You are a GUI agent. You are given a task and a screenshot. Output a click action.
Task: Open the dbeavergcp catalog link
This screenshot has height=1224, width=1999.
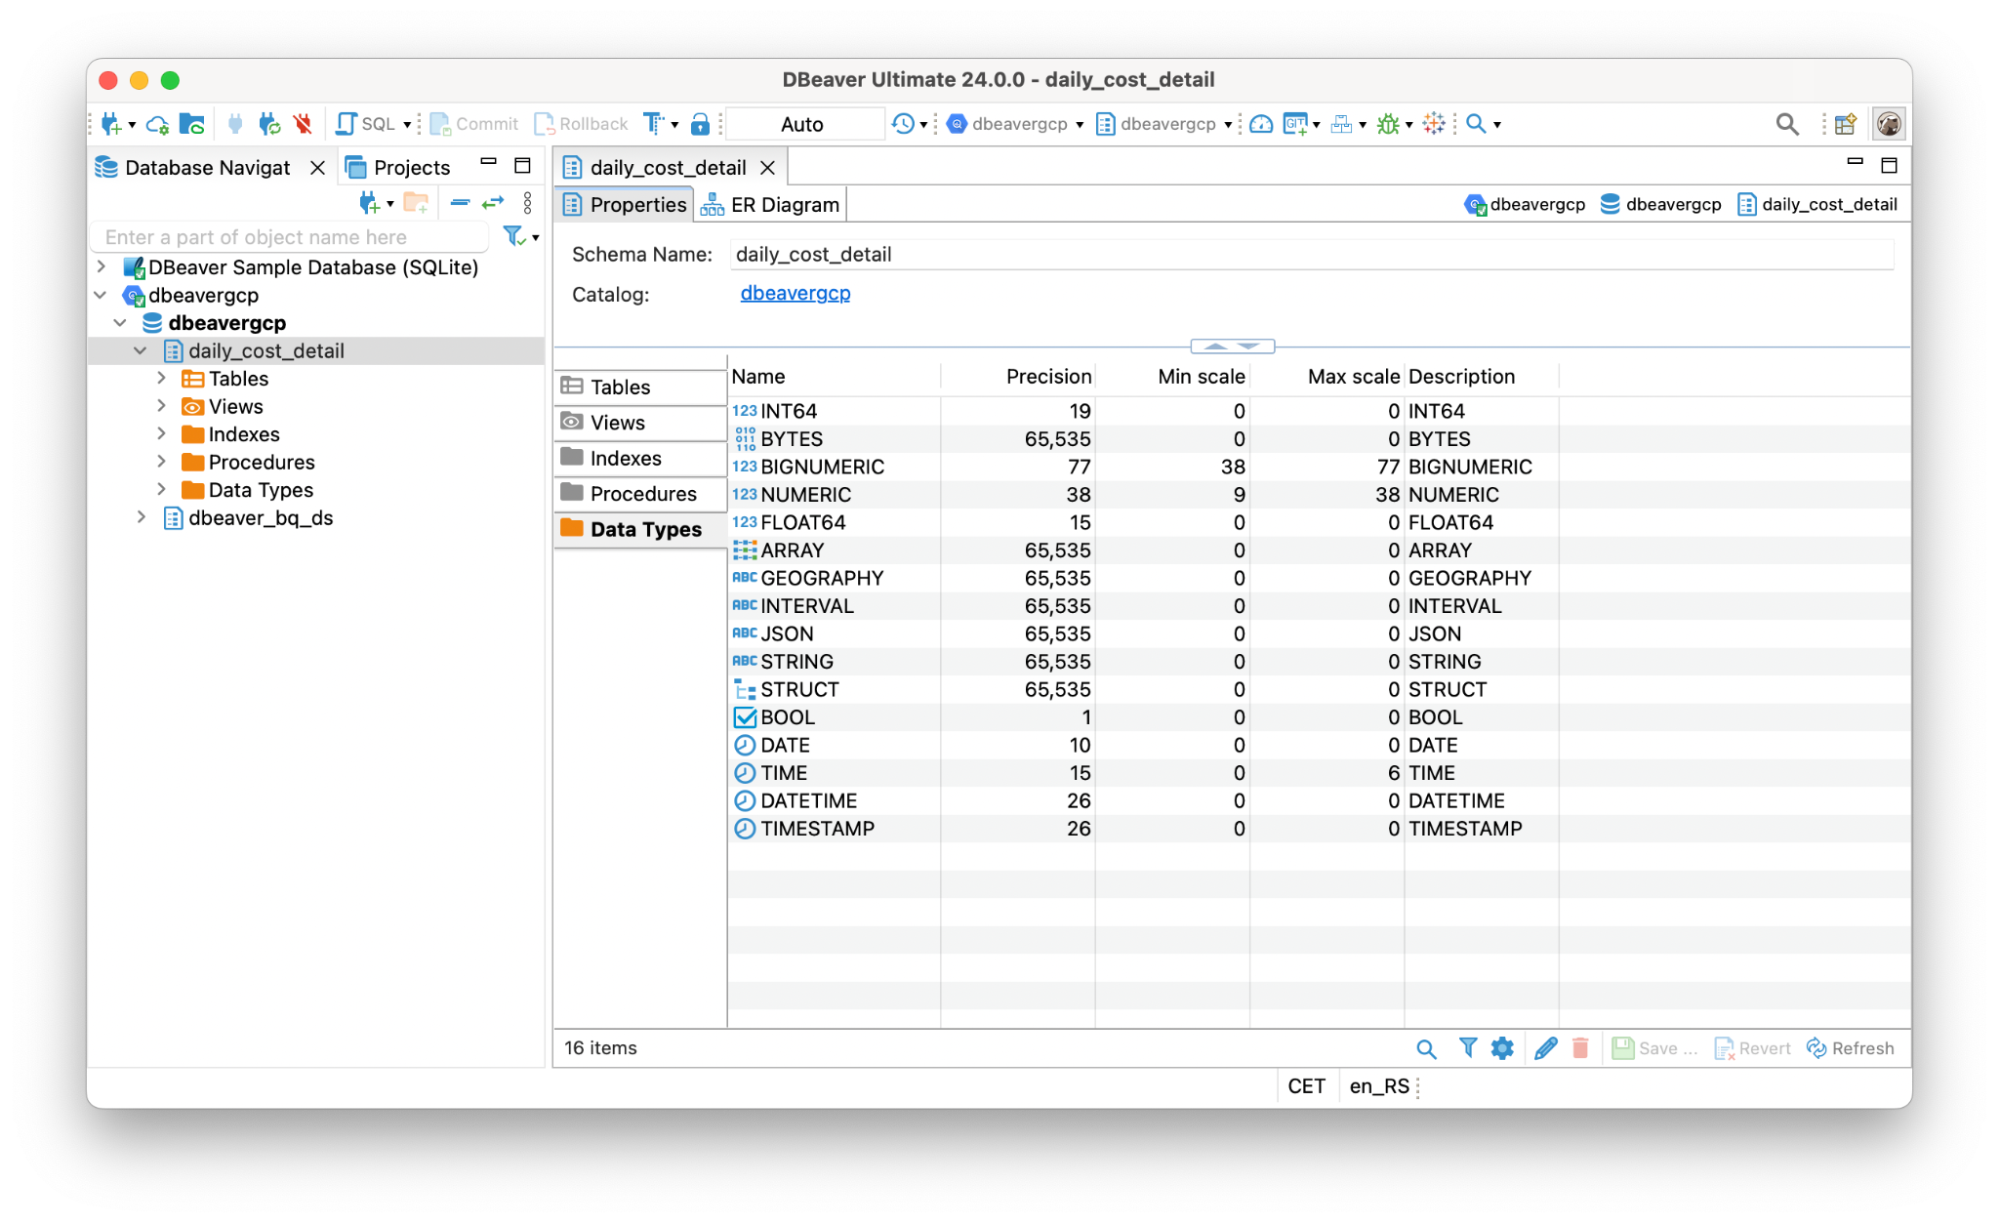[795, 293]
